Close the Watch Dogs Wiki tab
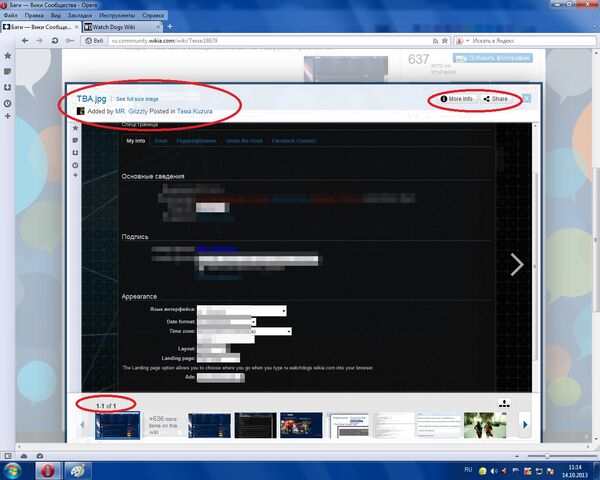 158,27
